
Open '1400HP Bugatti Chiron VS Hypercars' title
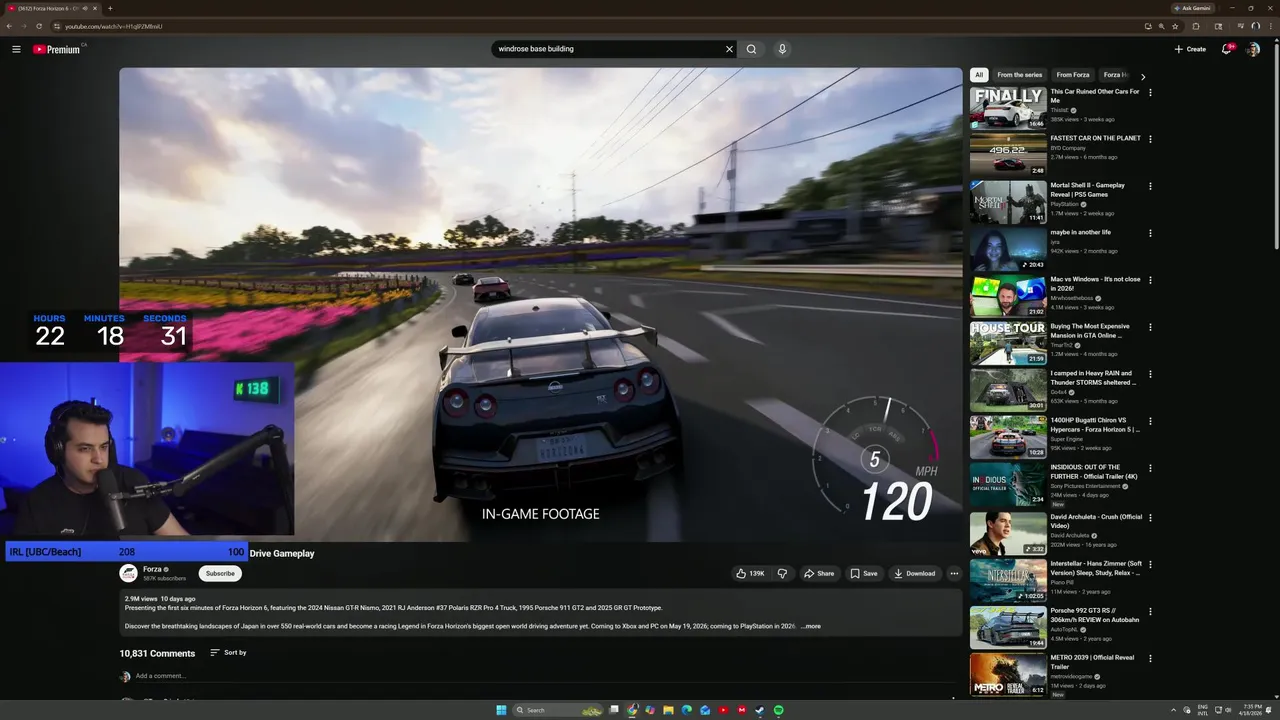[x=1095, y=425]
